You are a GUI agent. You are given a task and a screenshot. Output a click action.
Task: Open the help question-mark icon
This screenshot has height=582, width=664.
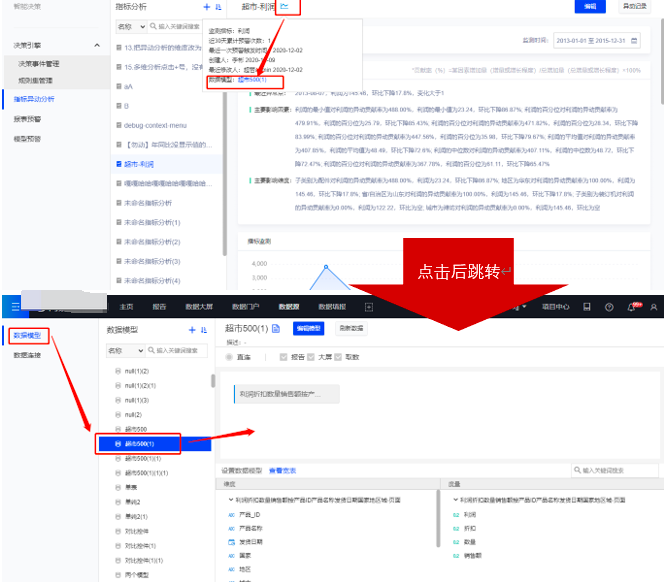click(x=609, y=307)
